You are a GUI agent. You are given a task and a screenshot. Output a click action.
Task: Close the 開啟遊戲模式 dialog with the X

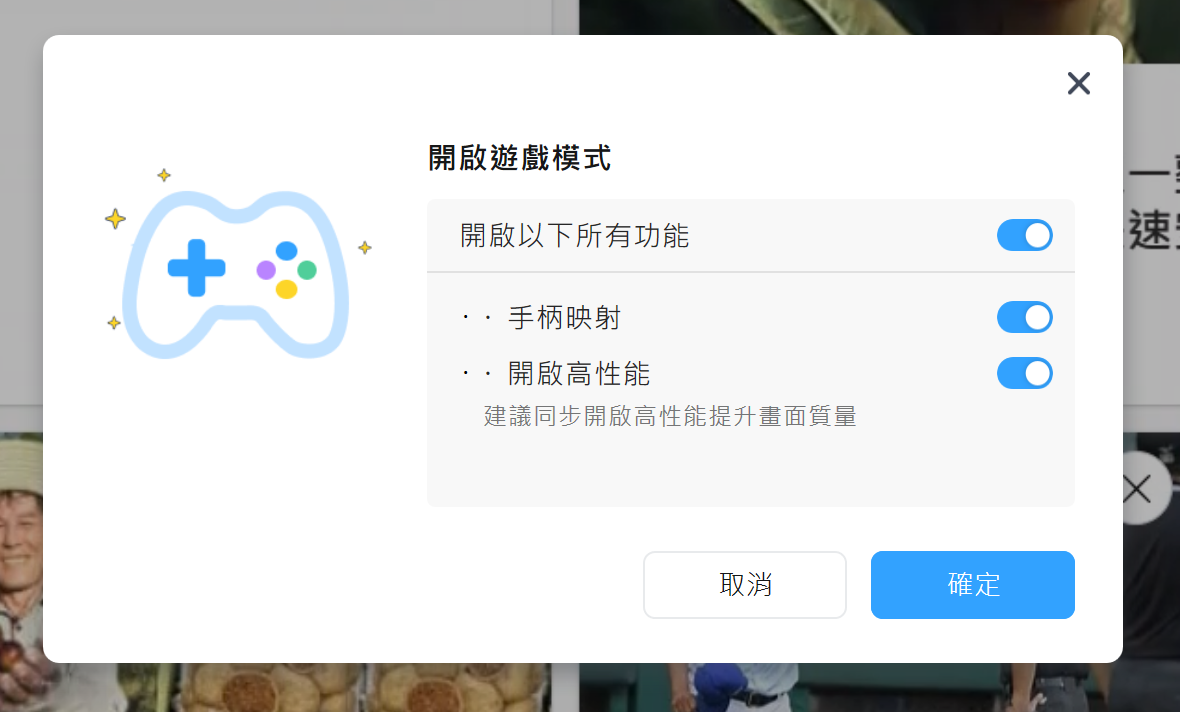[x=1078, y=83]
